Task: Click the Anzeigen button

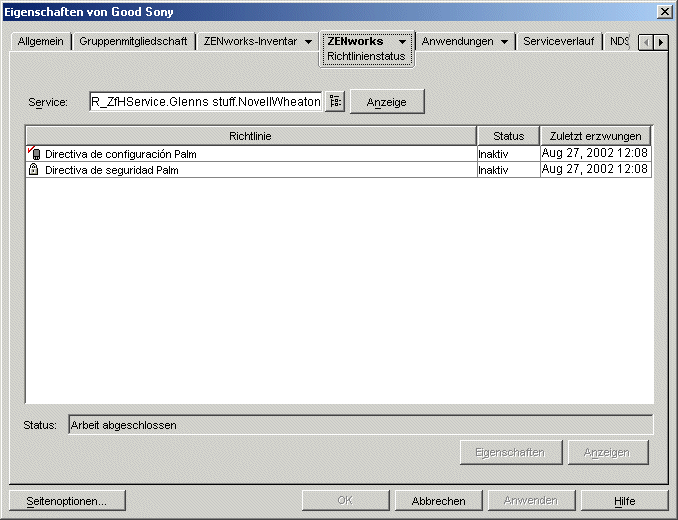Action: (608, 453)
